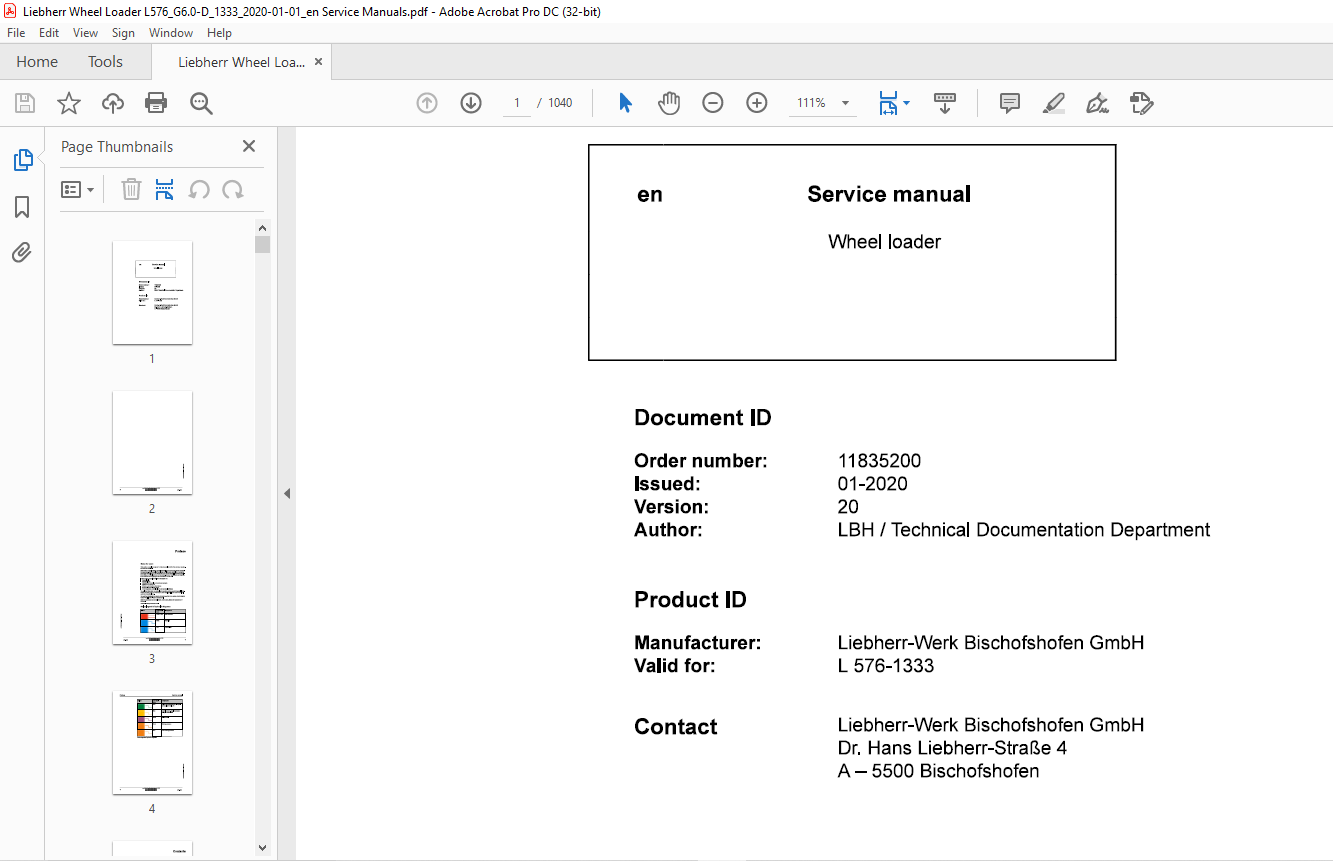The width and height of the screenshot is (1333, 861).
Task: Add a comment with note icon
Action: pos(1010,103)
